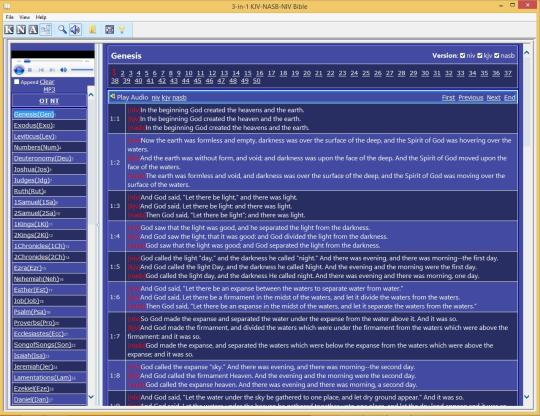Go to the Previous chapter

pos(471,97)
